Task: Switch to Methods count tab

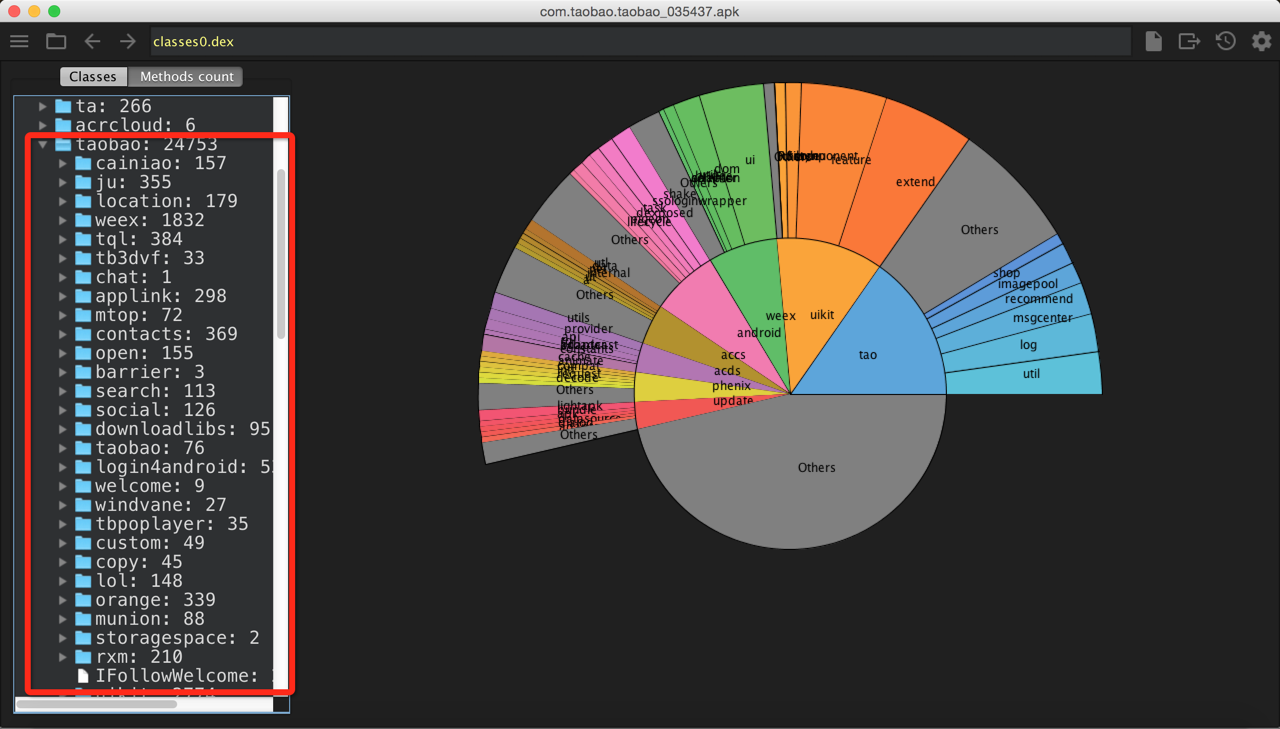Action: (x=186, y=77)
